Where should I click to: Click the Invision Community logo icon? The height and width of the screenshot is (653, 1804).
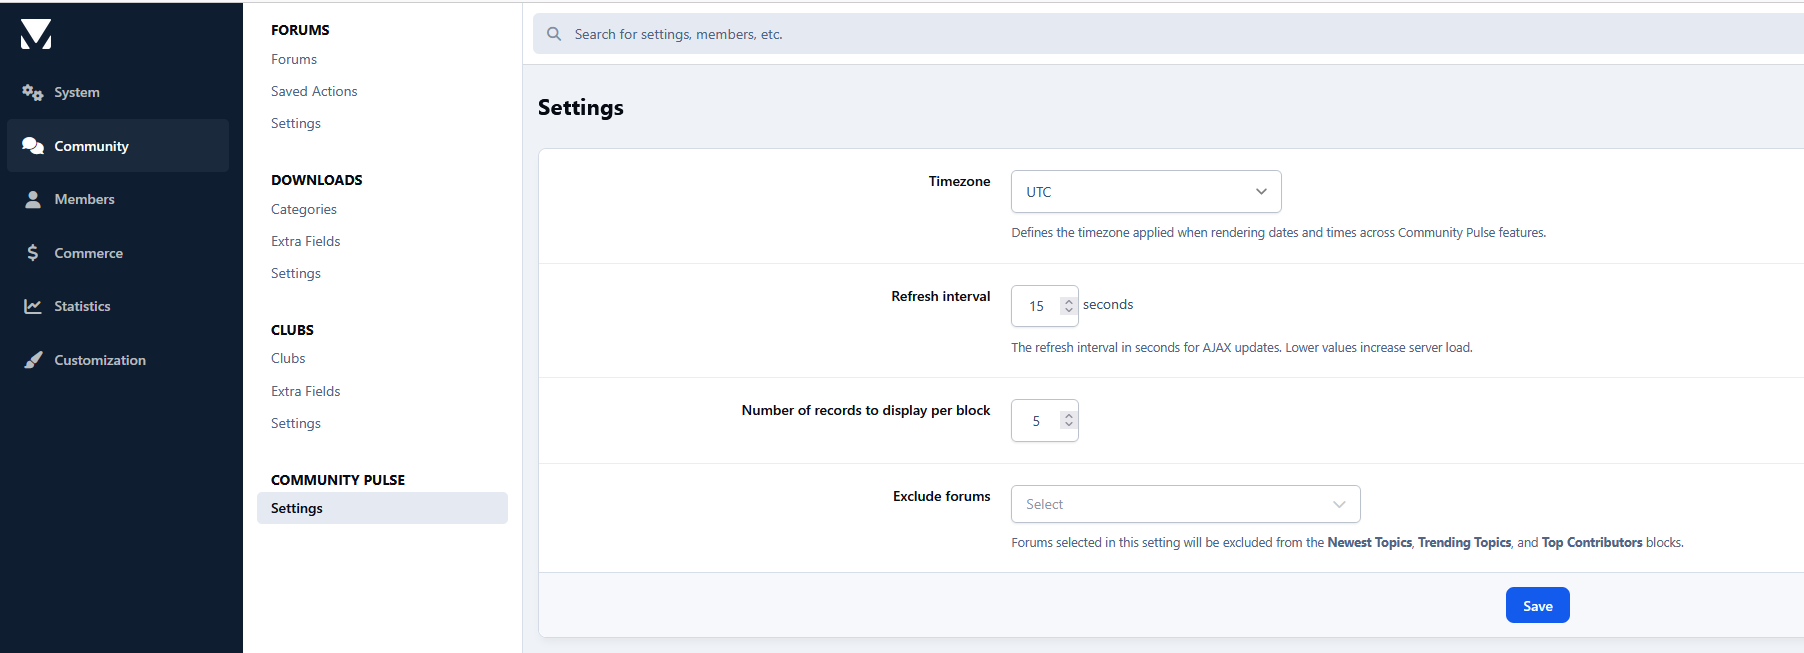tap(36, 34)
